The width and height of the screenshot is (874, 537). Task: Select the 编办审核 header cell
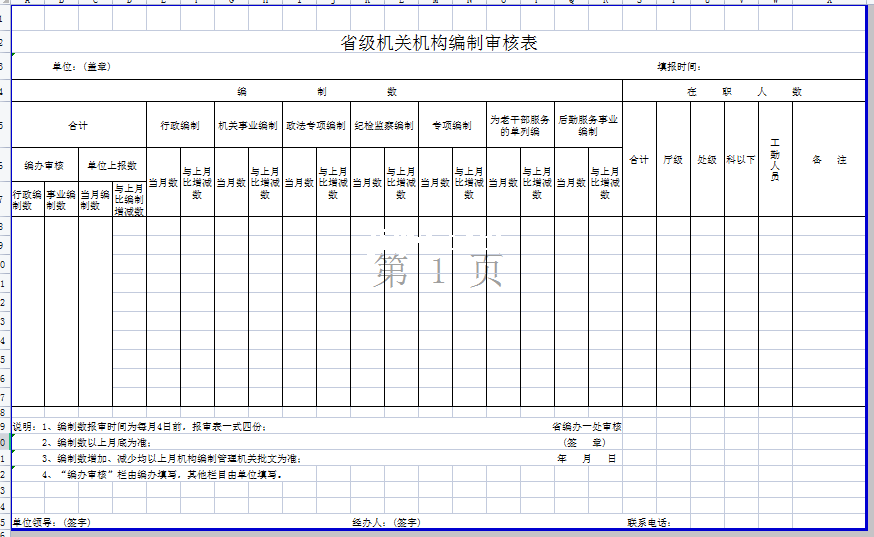(44, 165)
